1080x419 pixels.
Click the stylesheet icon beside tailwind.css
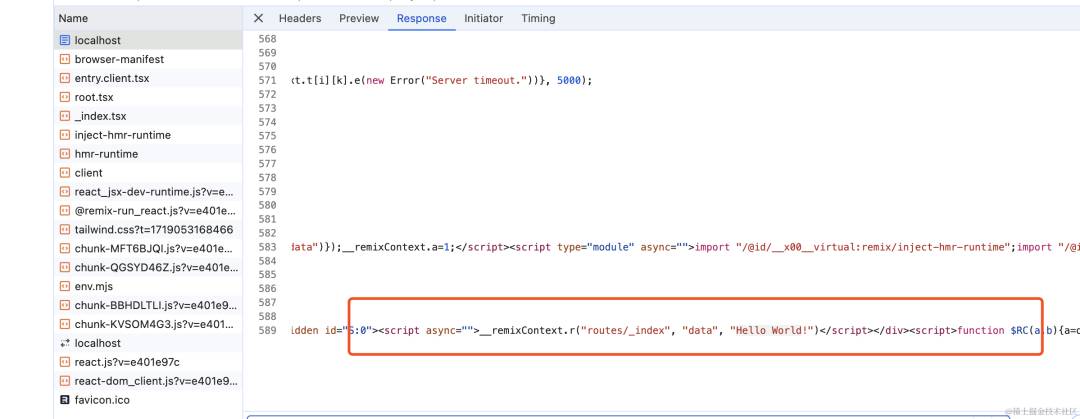point(65,229)
